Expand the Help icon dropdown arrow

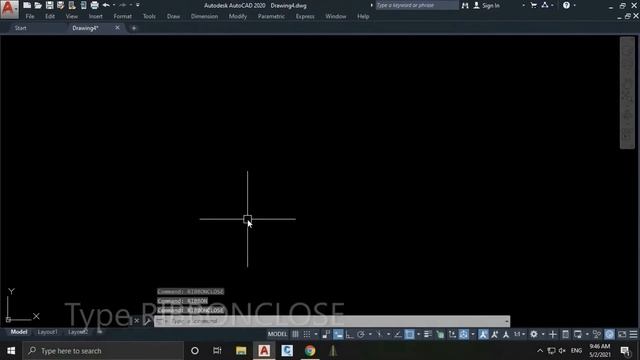[x=575, y=5]
